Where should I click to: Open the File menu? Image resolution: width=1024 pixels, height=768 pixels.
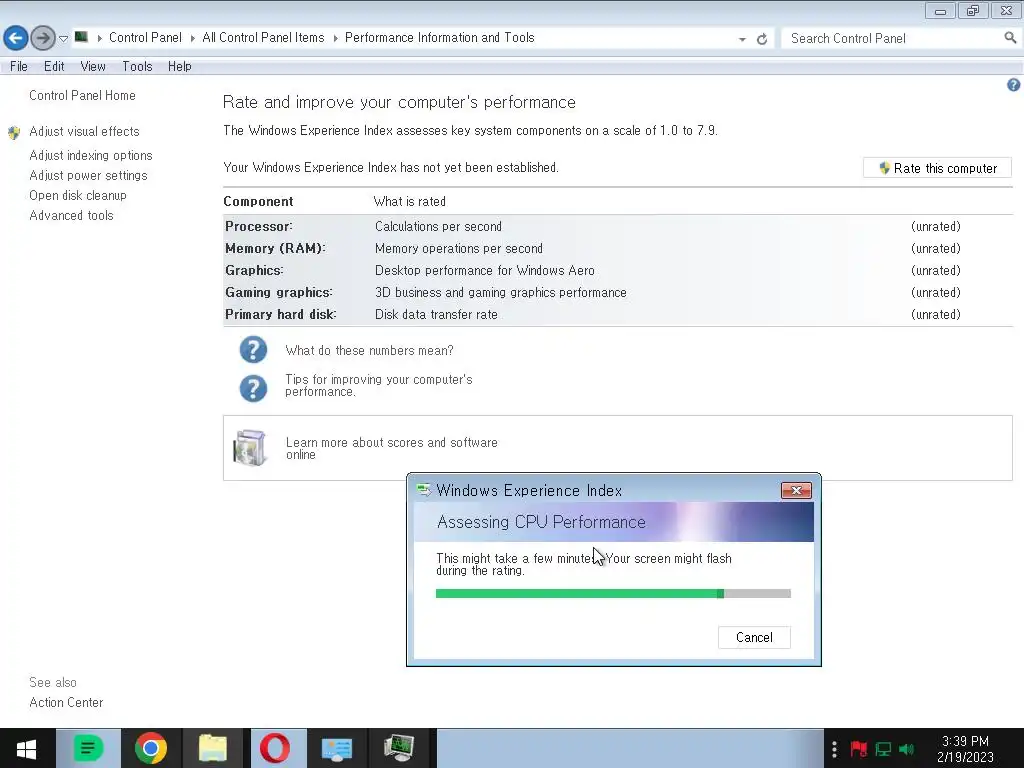18,67
